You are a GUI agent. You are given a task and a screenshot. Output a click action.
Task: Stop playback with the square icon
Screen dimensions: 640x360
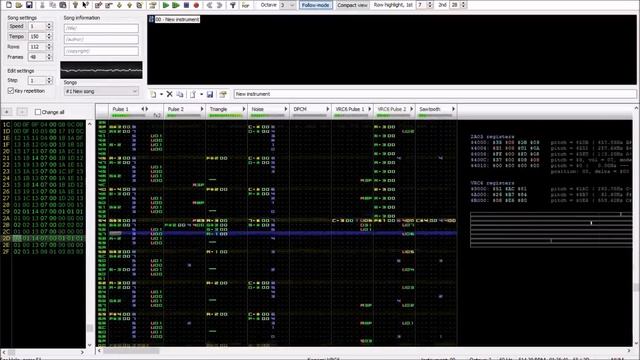[x=186, y=5]
